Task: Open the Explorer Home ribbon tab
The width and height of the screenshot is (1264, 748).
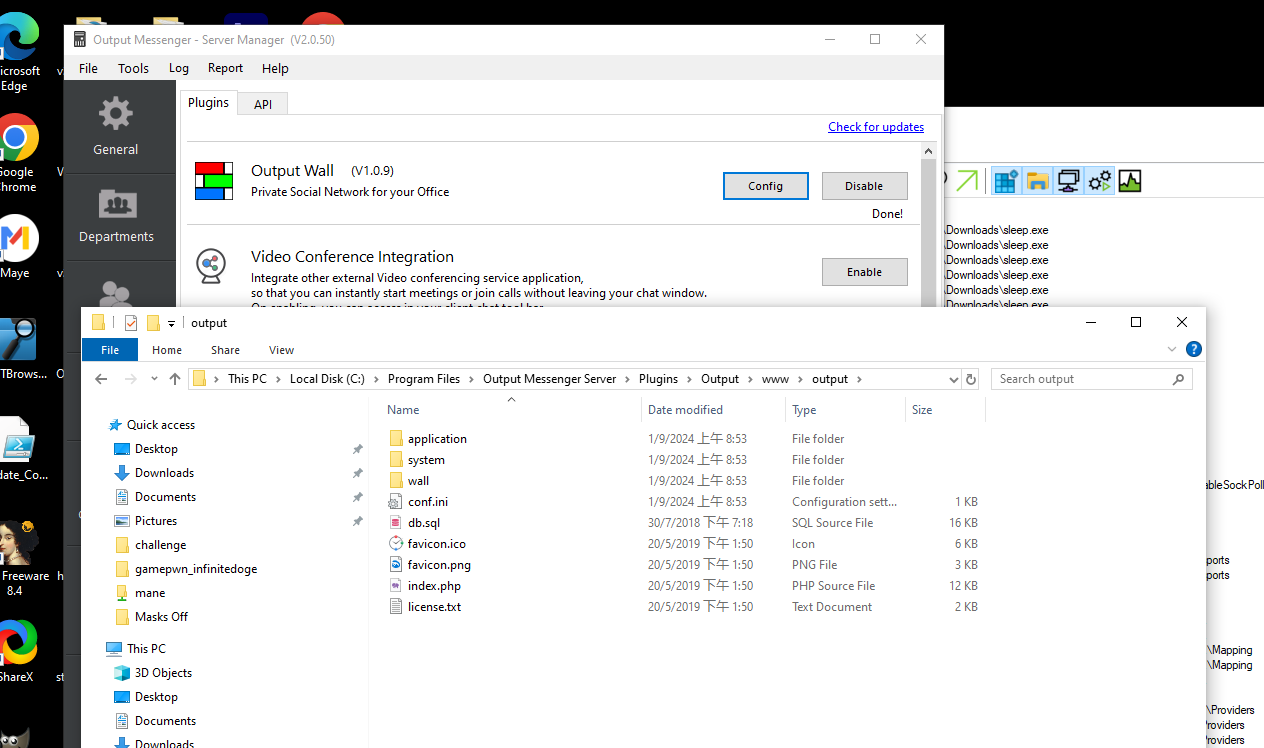Action: [x=167, y=350]
